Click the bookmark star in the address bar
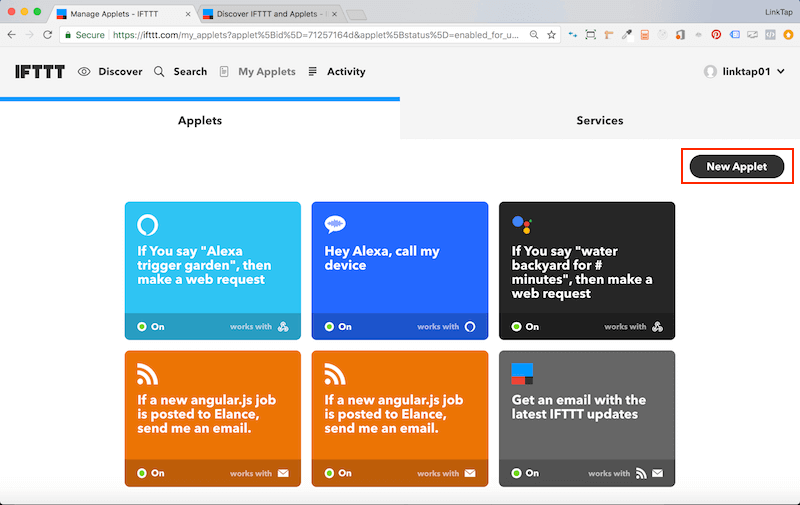800x505 pixels. (x=552, y=35)
